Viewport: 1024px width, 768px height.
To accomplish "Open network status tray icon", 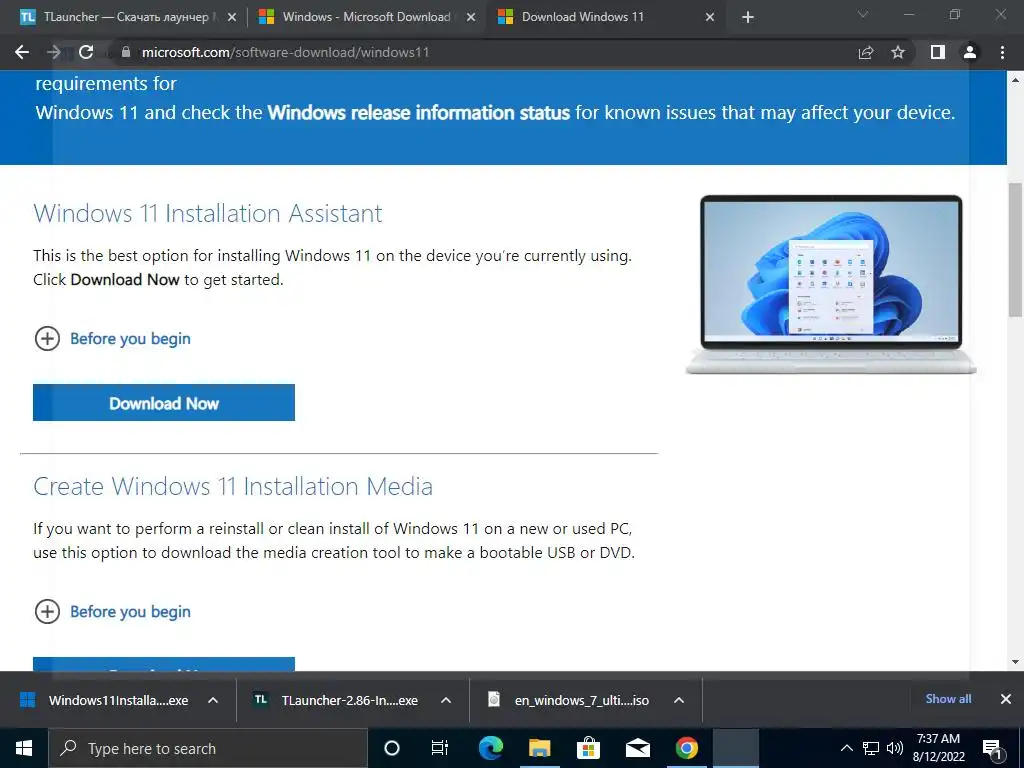I will [x=871, y=748].
